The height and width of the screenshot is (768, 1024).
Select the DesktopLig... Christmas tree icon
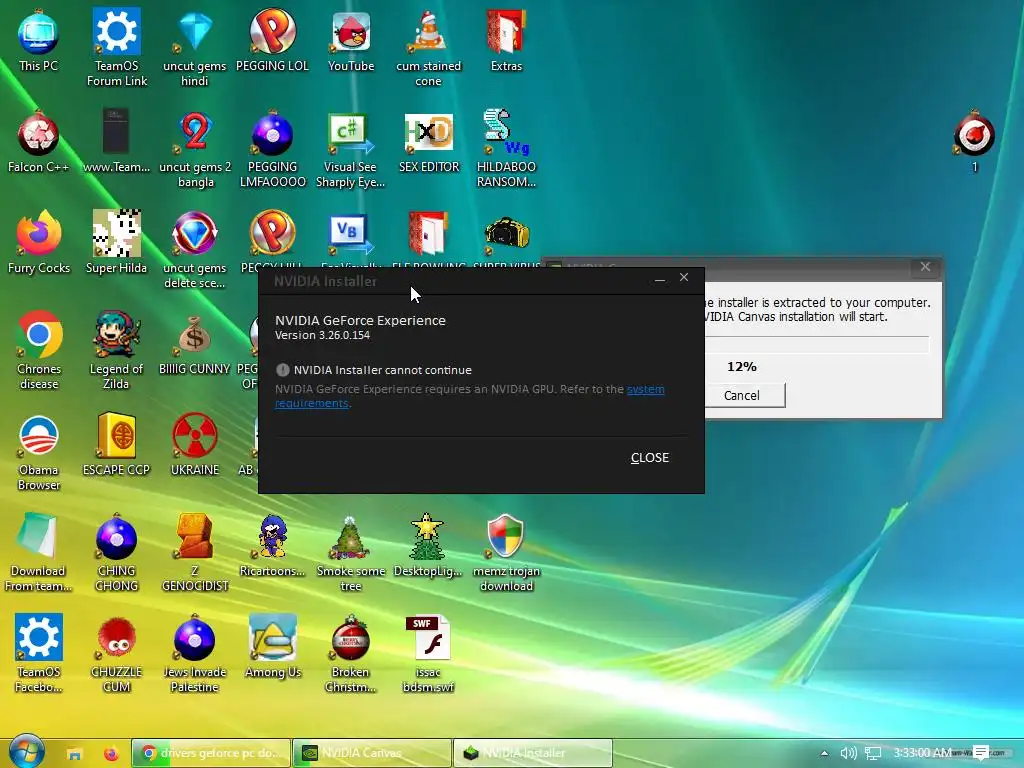click(x=428, y=546)
